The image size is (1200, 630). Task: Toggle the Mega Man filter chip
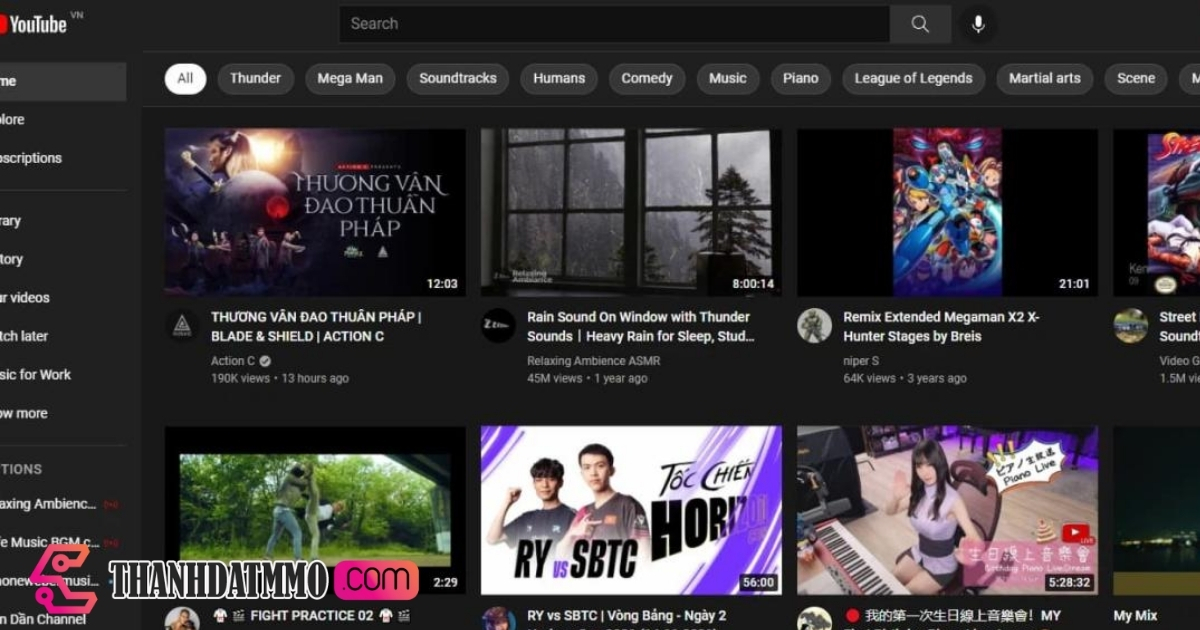349,78
